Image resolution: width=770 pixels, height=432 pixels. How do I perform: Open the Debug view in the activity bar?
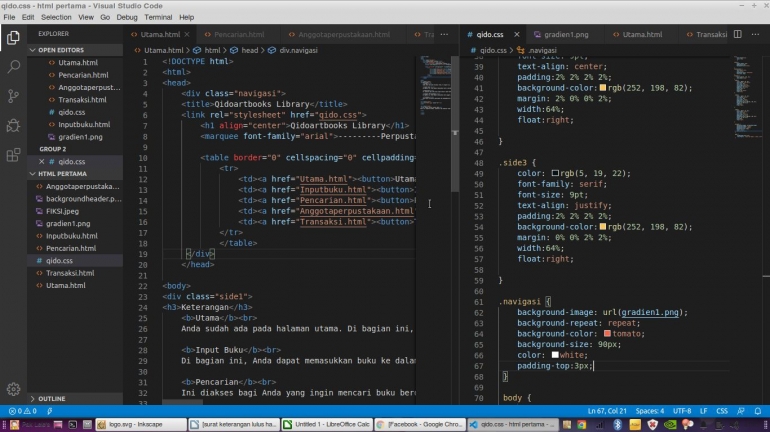[x=13, y=126]
